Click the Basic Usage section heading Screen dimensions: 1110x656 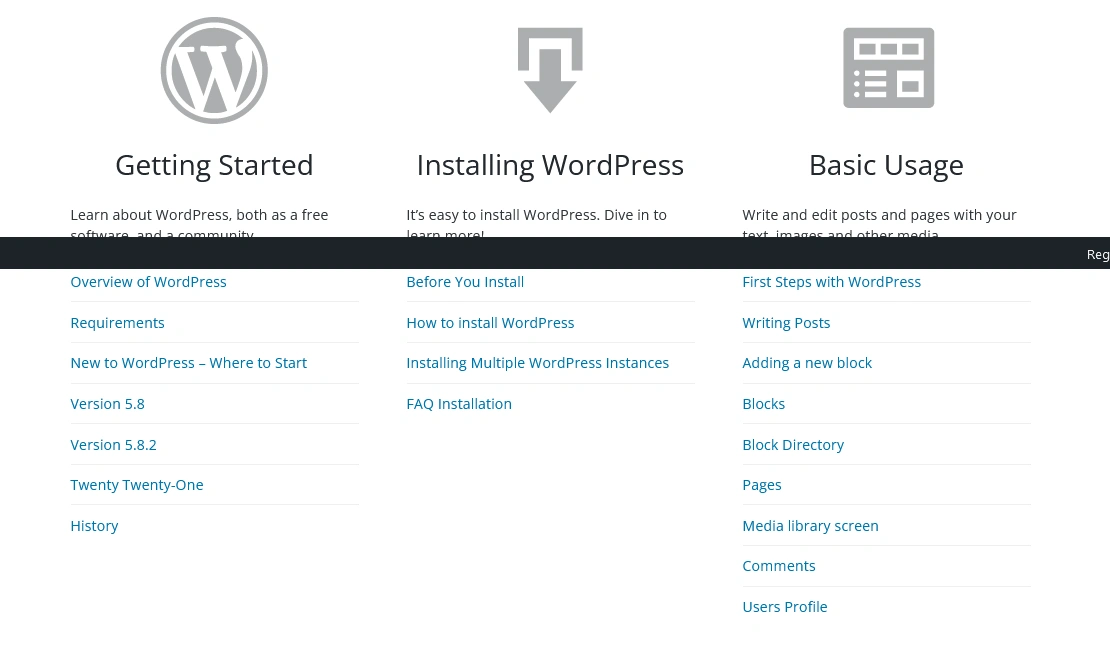coord(886,164)
